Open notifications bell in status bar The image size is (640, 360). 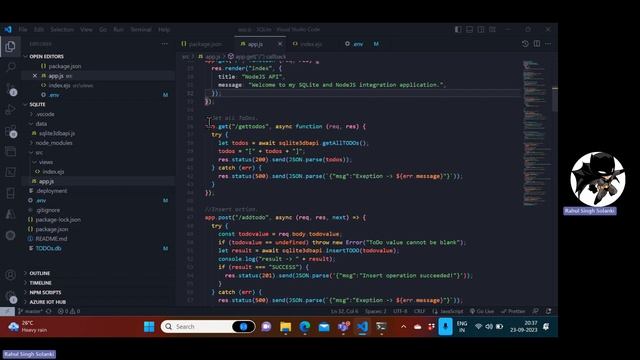pos(548,311)
